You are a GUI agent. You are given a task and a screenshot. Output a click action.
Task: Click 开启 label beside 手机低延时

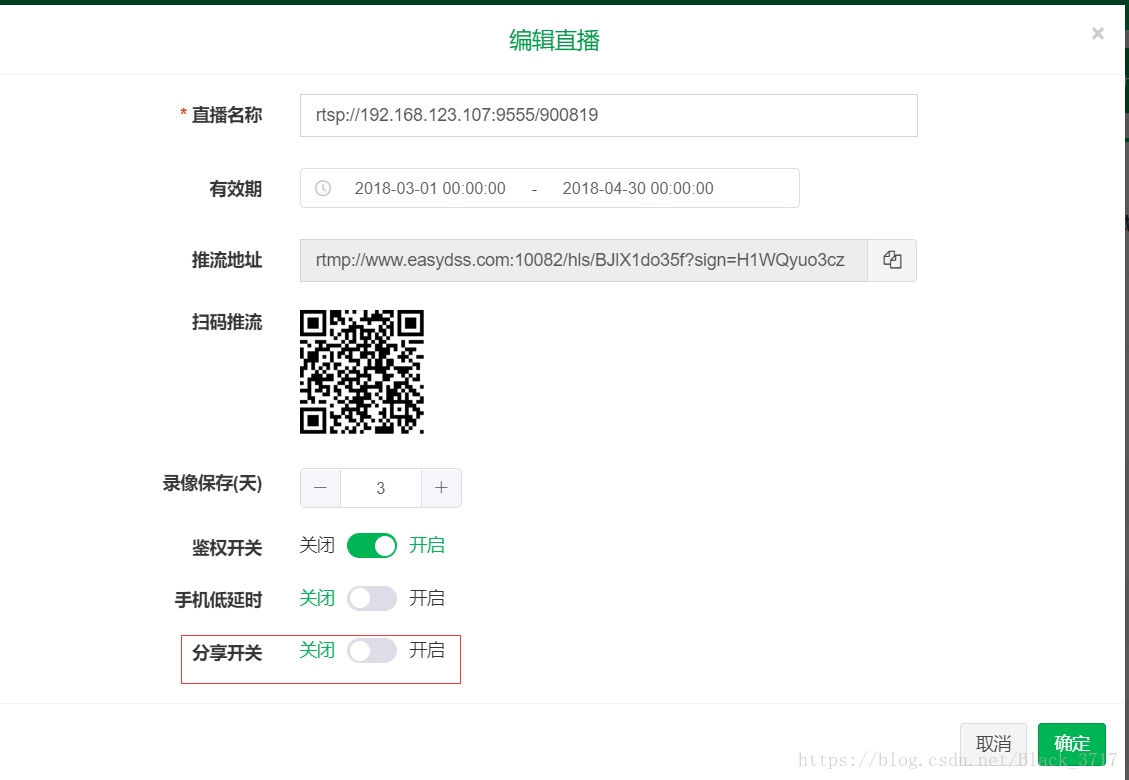coord(427,598)
